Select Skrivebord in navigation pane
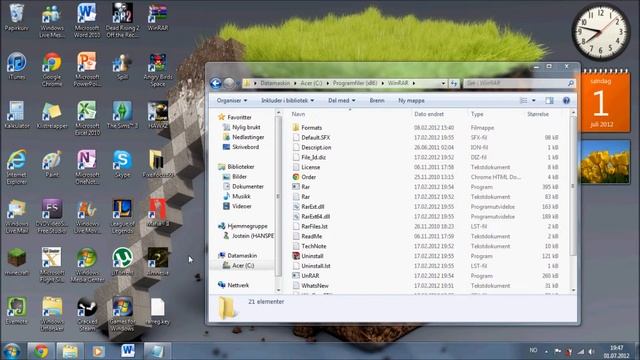640x360 pixels. 241,147
